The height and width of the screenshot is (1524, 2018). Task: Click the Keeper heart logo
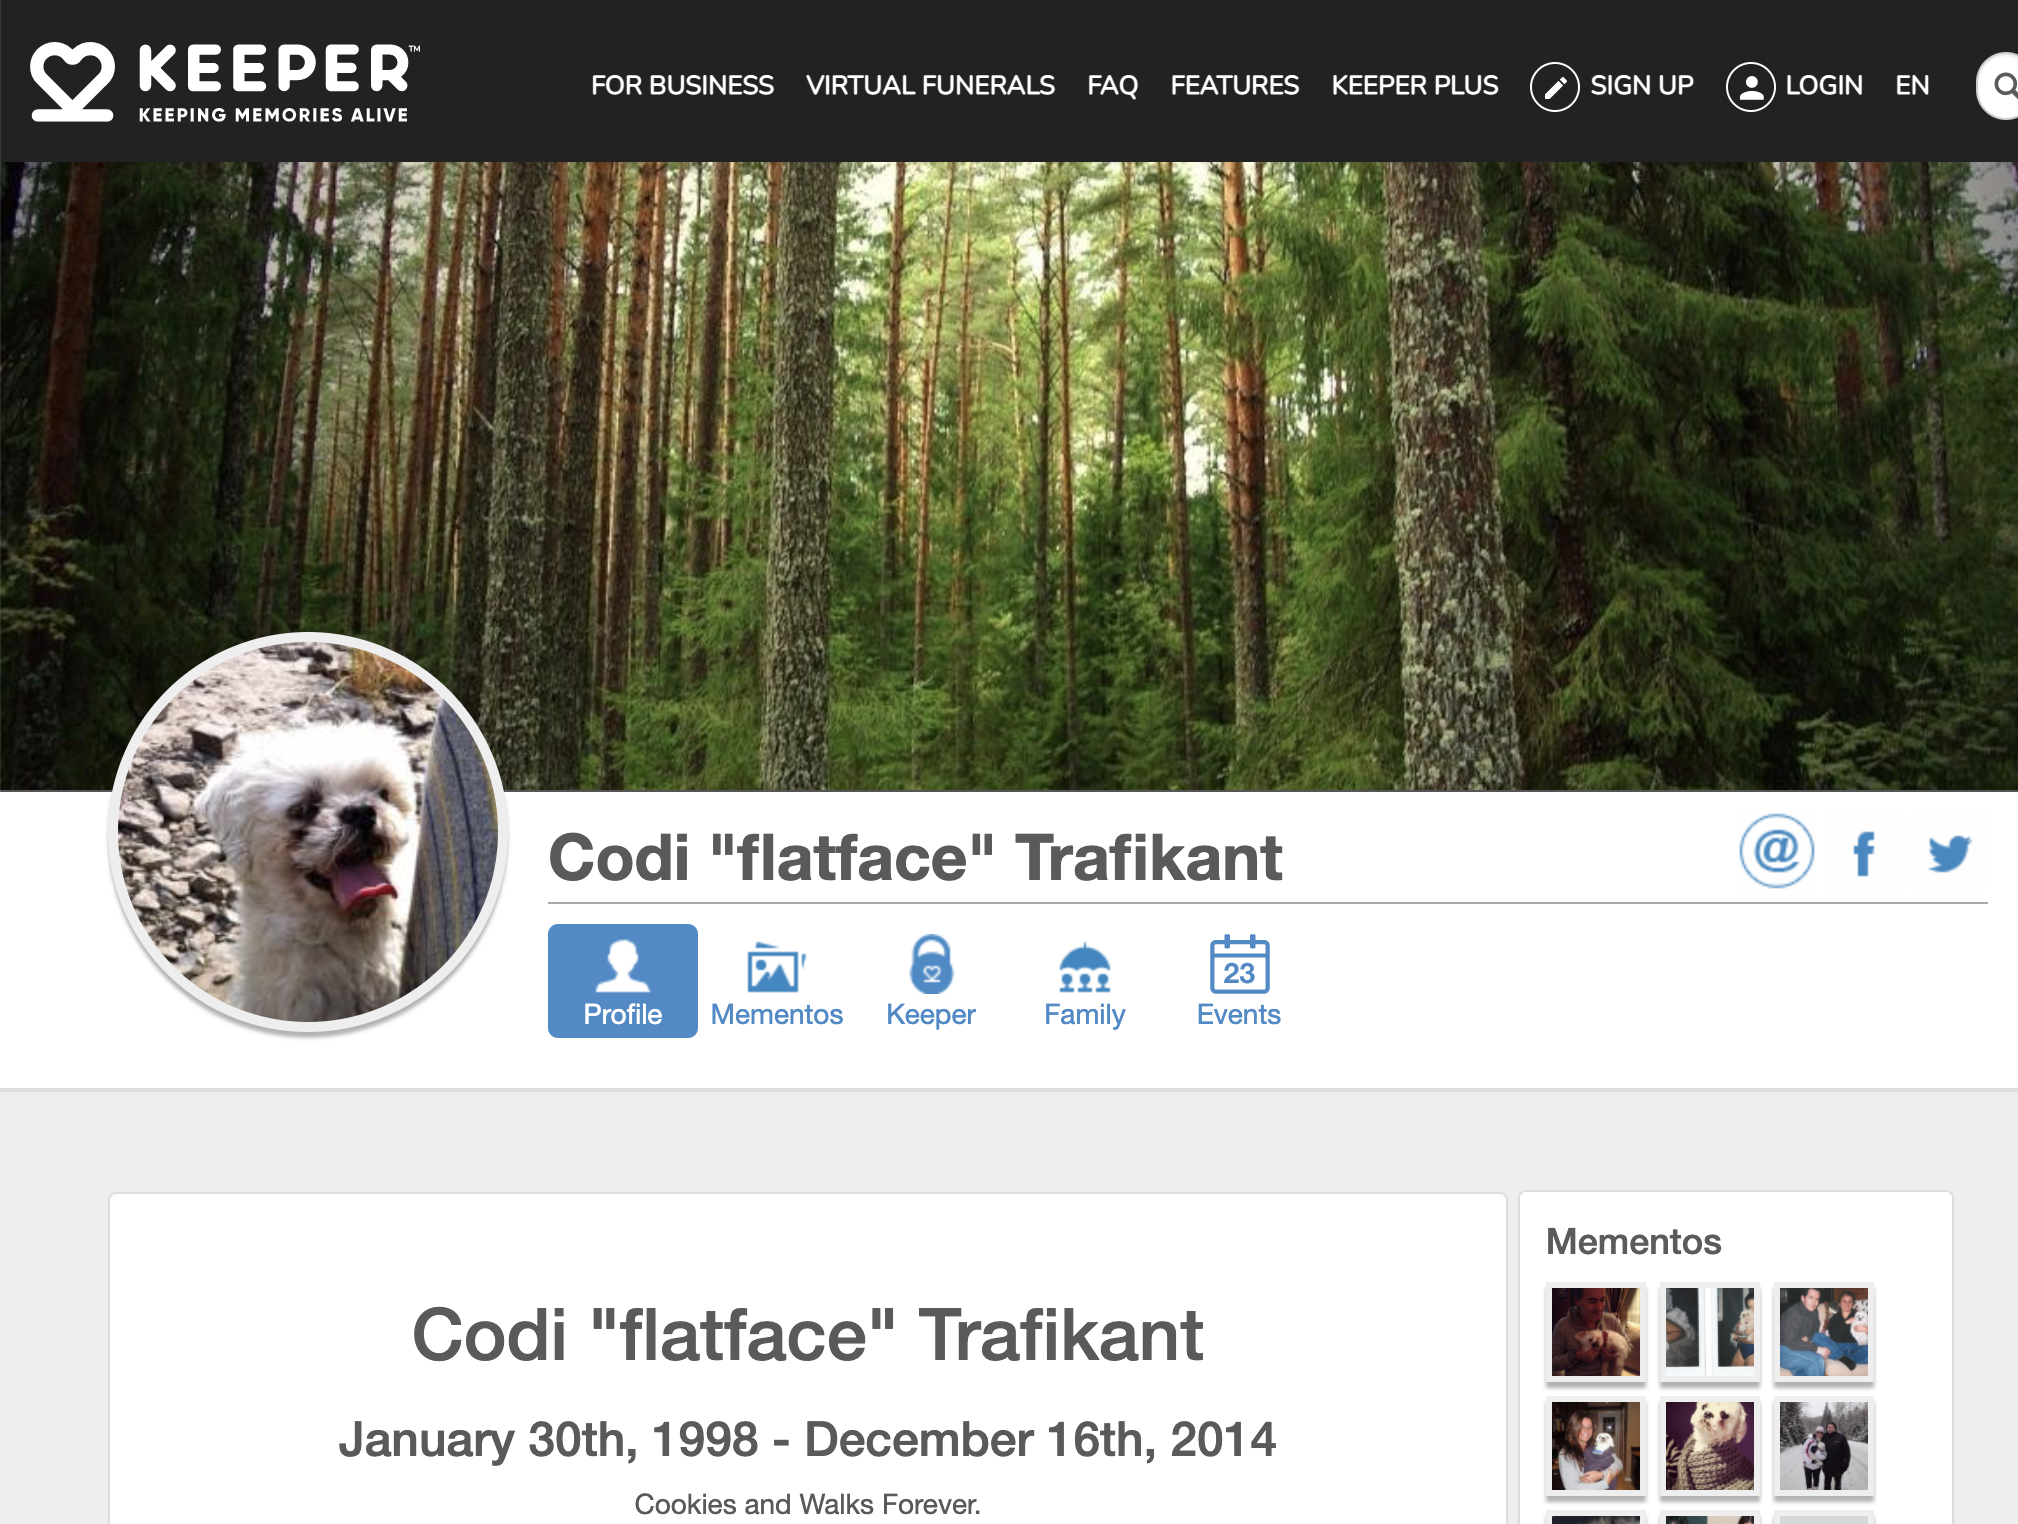(x=72, y=82)
